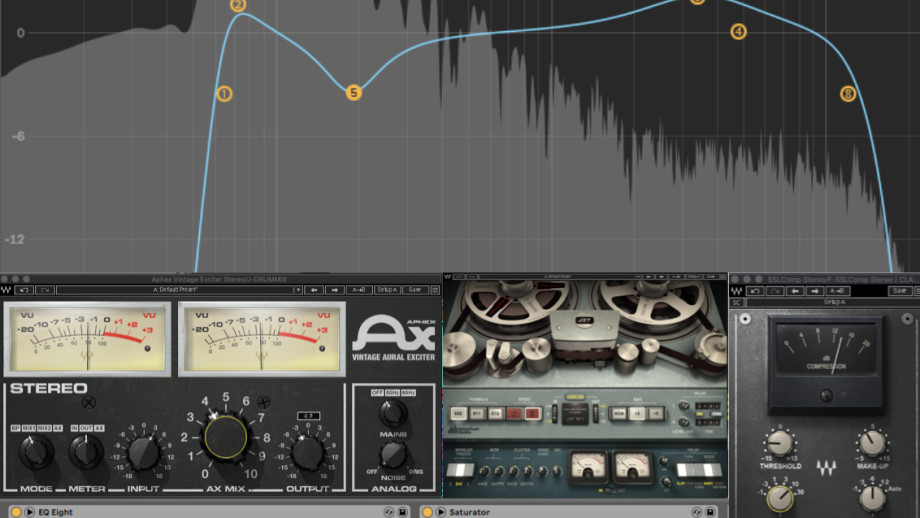Open the Aphex Exciter toolbar menu icon
This screenshot has width=920, height=518.
pyautogui.click(x=435, y=290)
